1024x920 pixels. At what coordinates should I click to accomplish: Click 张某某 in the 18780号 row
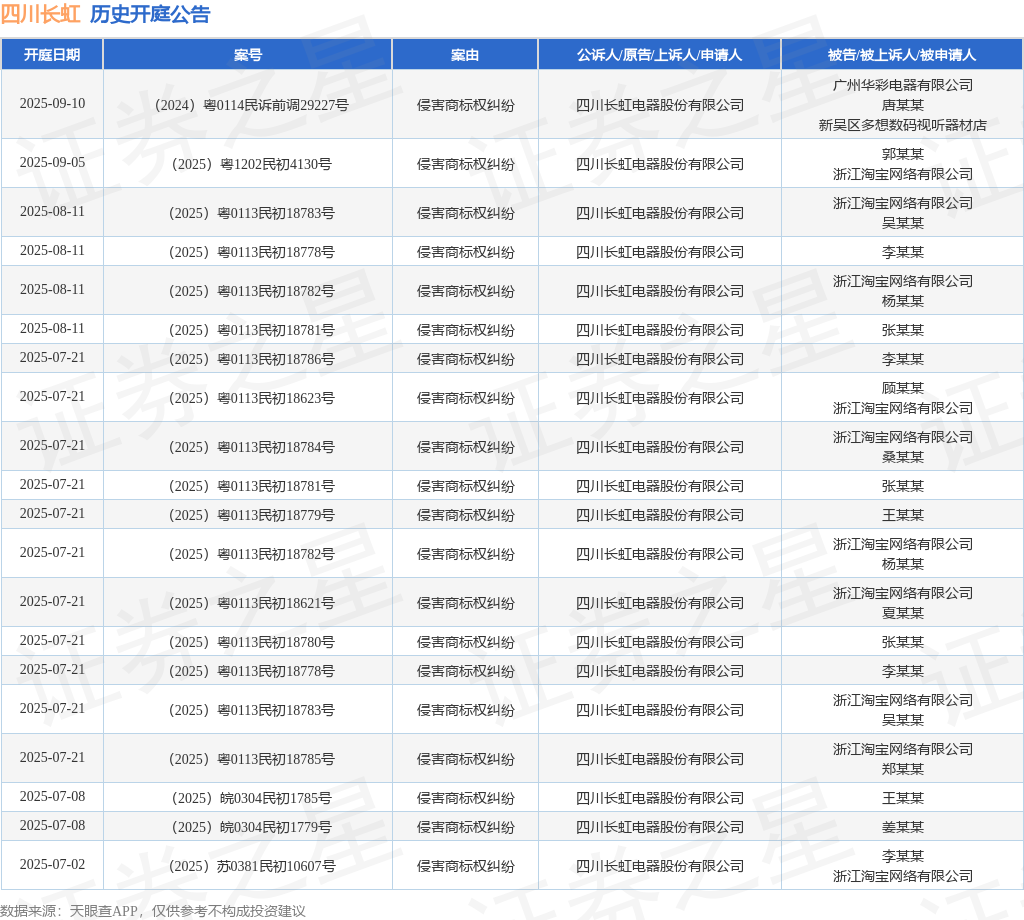(903, 642)
